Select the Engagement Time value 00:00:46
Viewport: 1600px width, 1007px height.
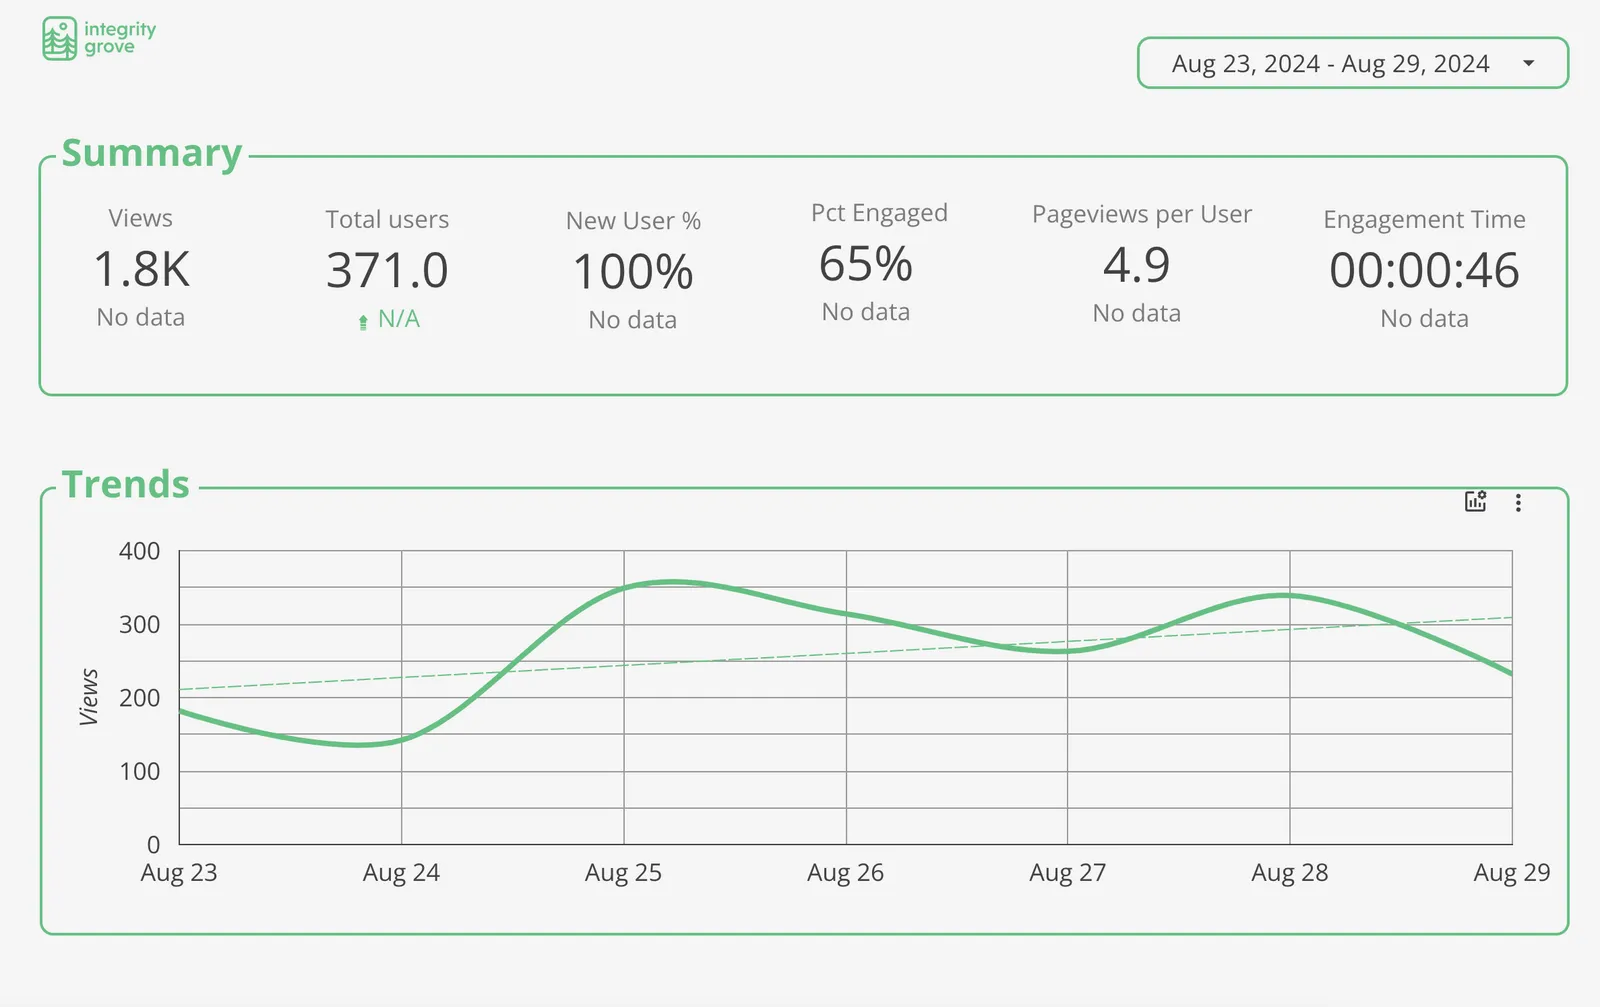(1424, 271)
